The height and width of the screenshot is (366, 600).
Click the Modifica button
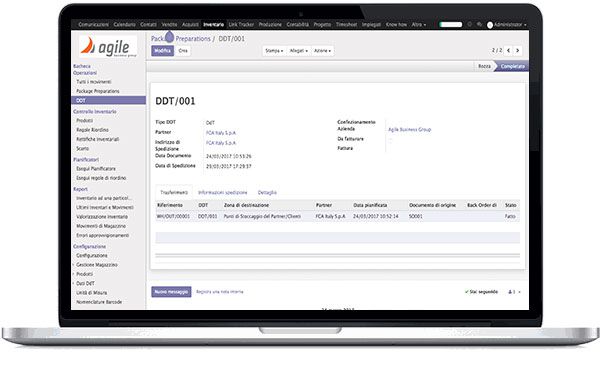coord(163,51)
